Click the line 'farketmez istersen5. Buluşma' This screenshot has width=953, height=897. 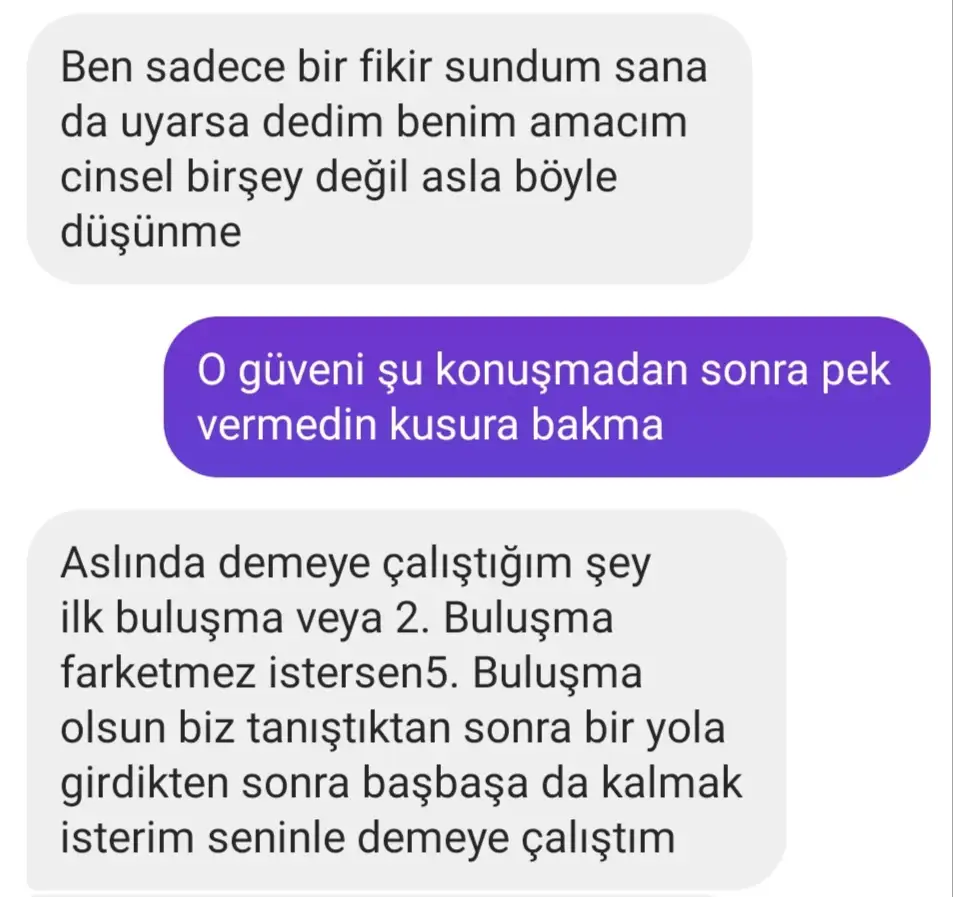tap(351, 673)
